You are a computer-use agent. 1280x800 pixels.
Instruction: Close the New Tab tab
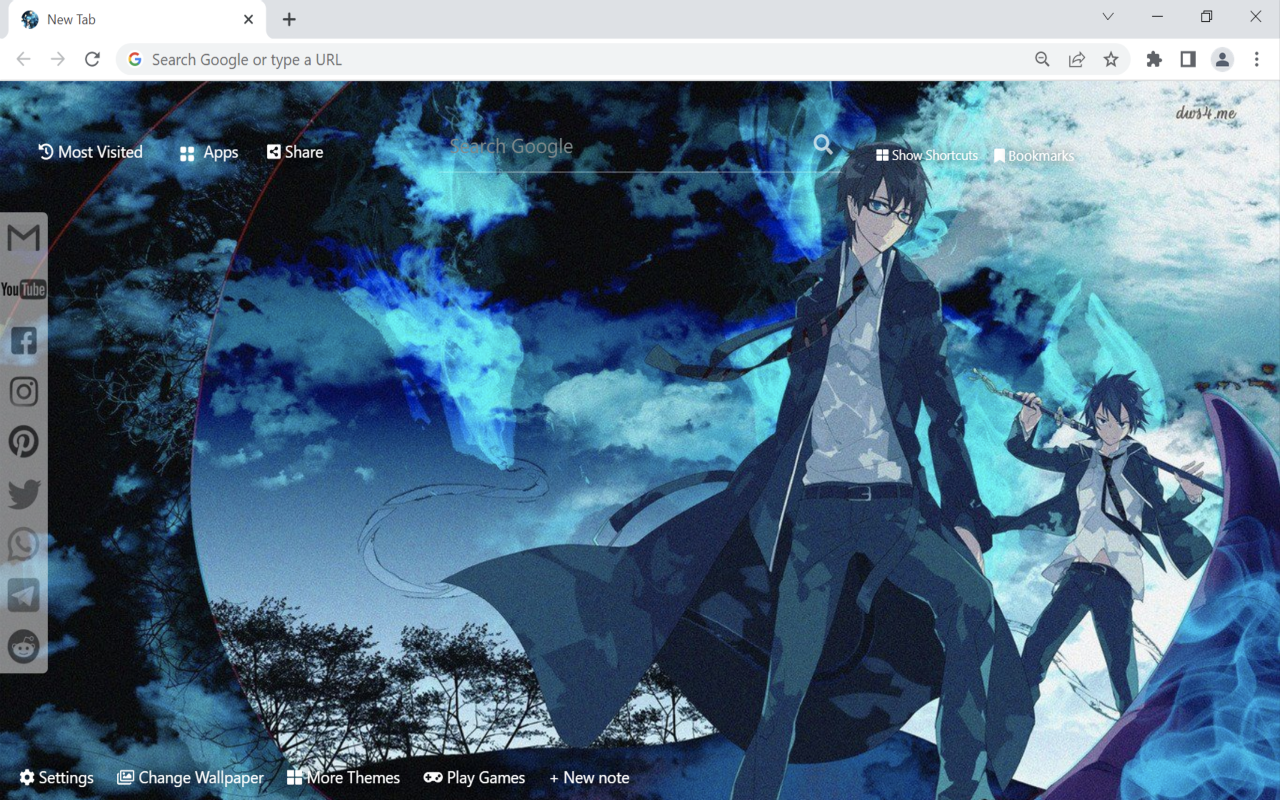tap(248, 19)
